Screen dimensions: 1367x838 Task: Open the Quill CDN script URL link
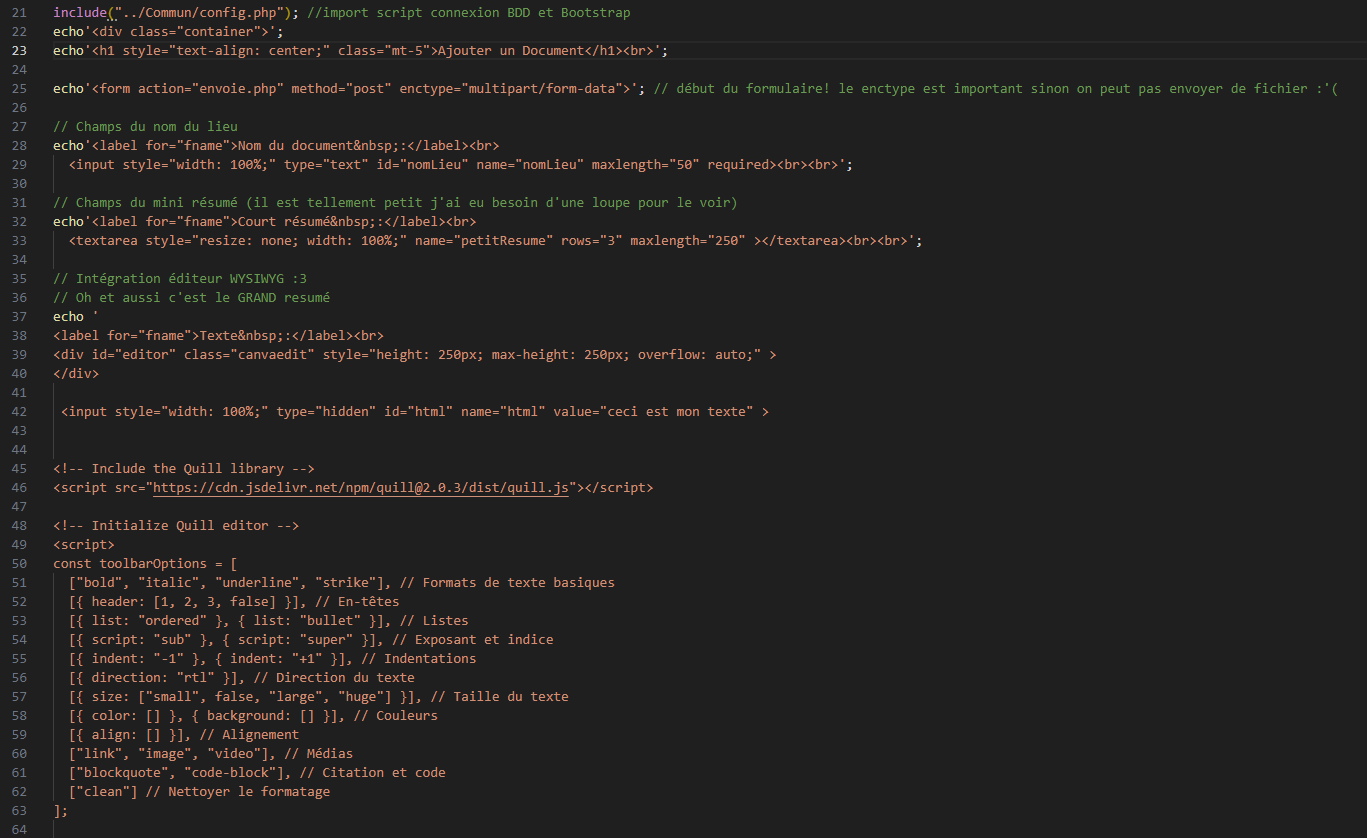[x=360, y=488]
